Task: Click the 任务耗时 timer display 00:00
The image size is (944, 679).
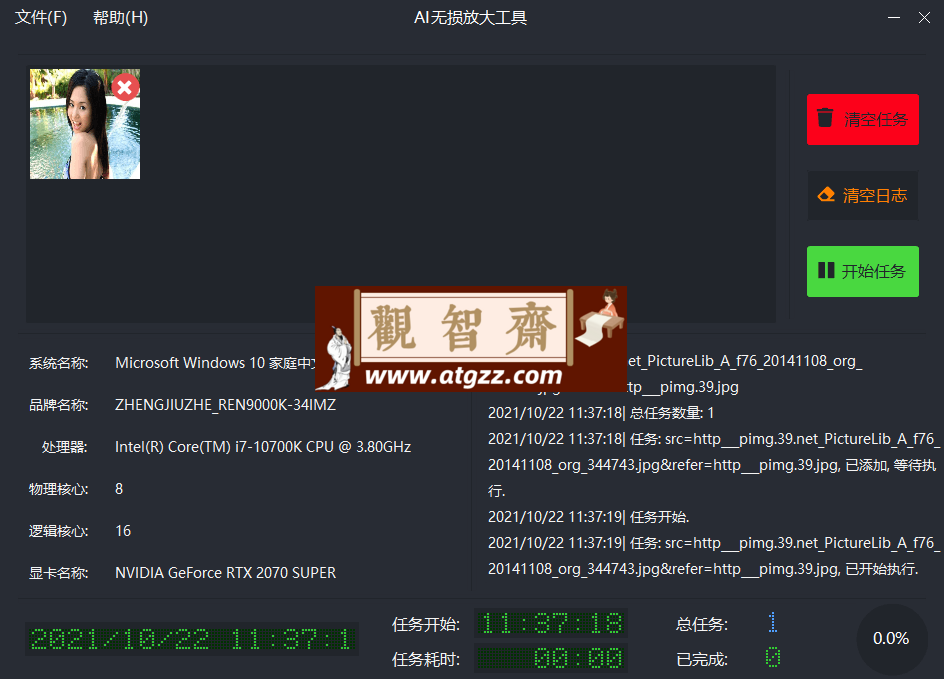Action: [x=551, y=658]
